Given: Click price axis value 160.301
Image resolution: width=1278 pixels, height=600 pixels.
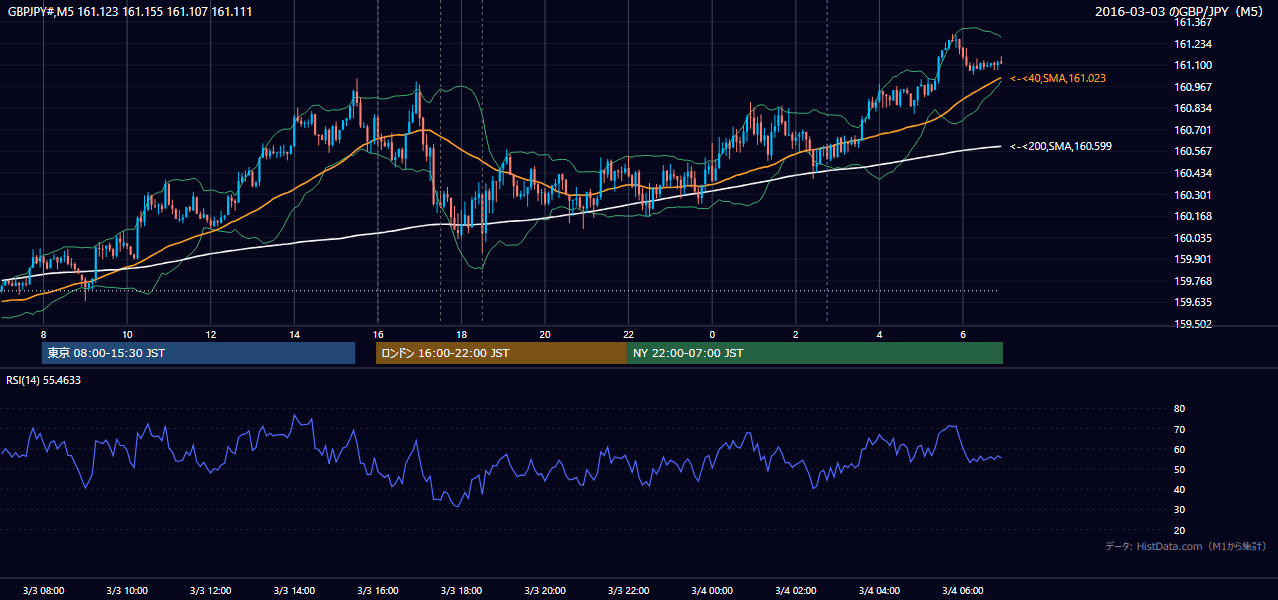Looking at the screenshot, I should tap(1192, 195).
